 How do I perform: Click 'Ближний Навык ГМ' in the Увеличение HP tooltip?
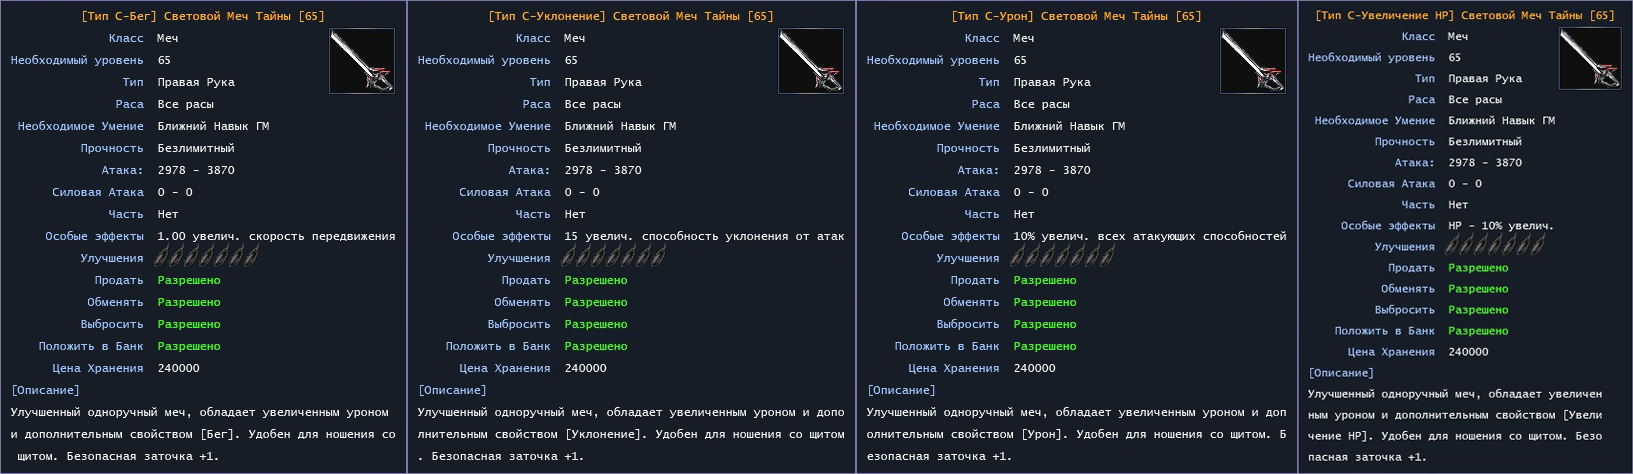click(x=1501, y=120)
